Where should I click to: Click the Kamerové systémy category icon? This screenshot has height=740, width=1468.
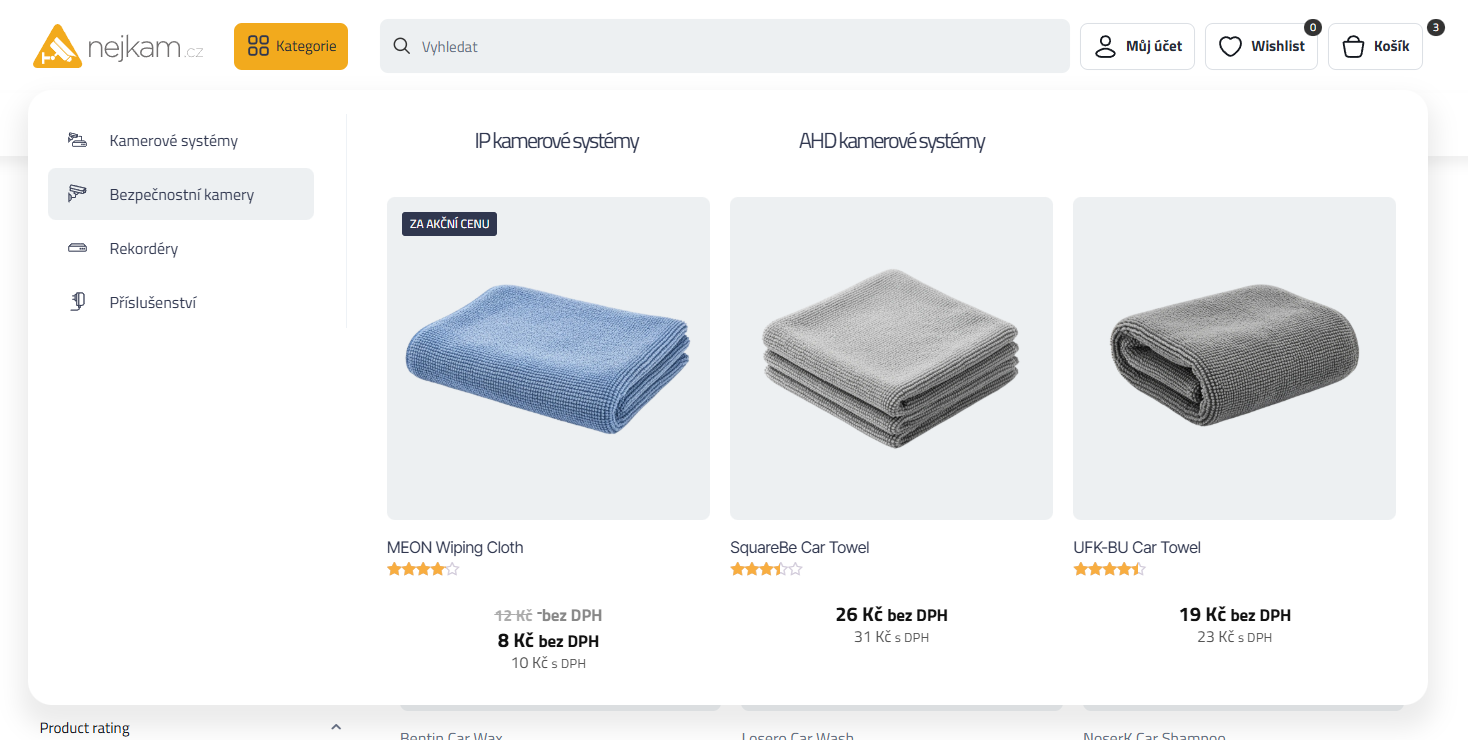pyautogui.click(x=77, y=141)
